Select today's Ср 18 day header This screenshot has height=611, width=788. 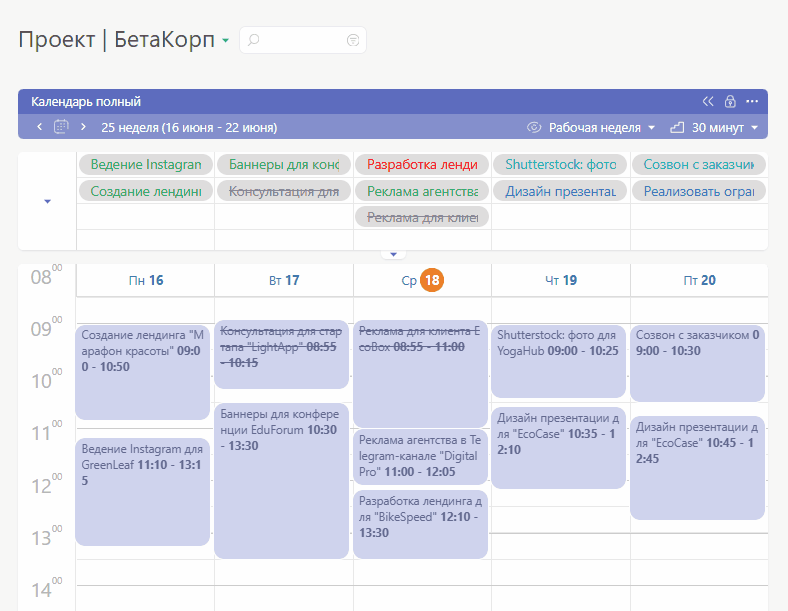tap(422, 280)
